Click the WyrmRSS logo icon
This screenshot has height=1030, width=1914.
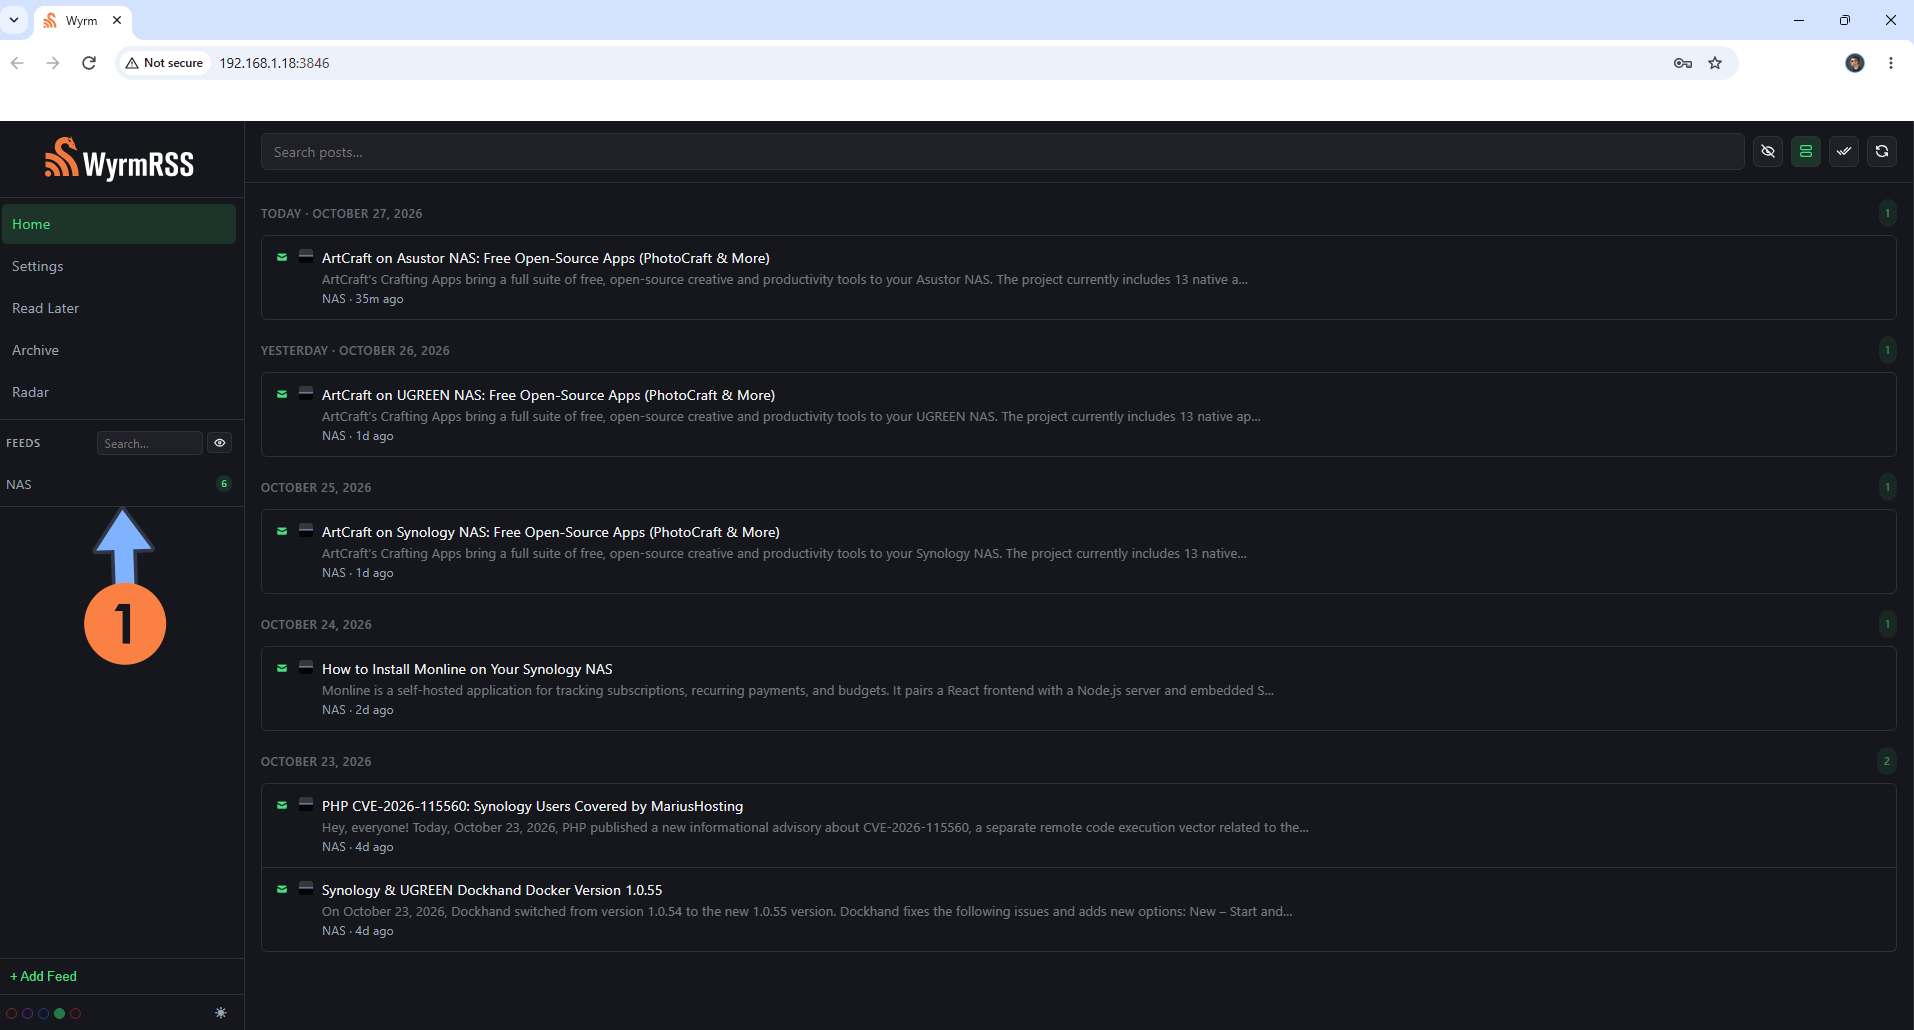click(x=61, y=158)
